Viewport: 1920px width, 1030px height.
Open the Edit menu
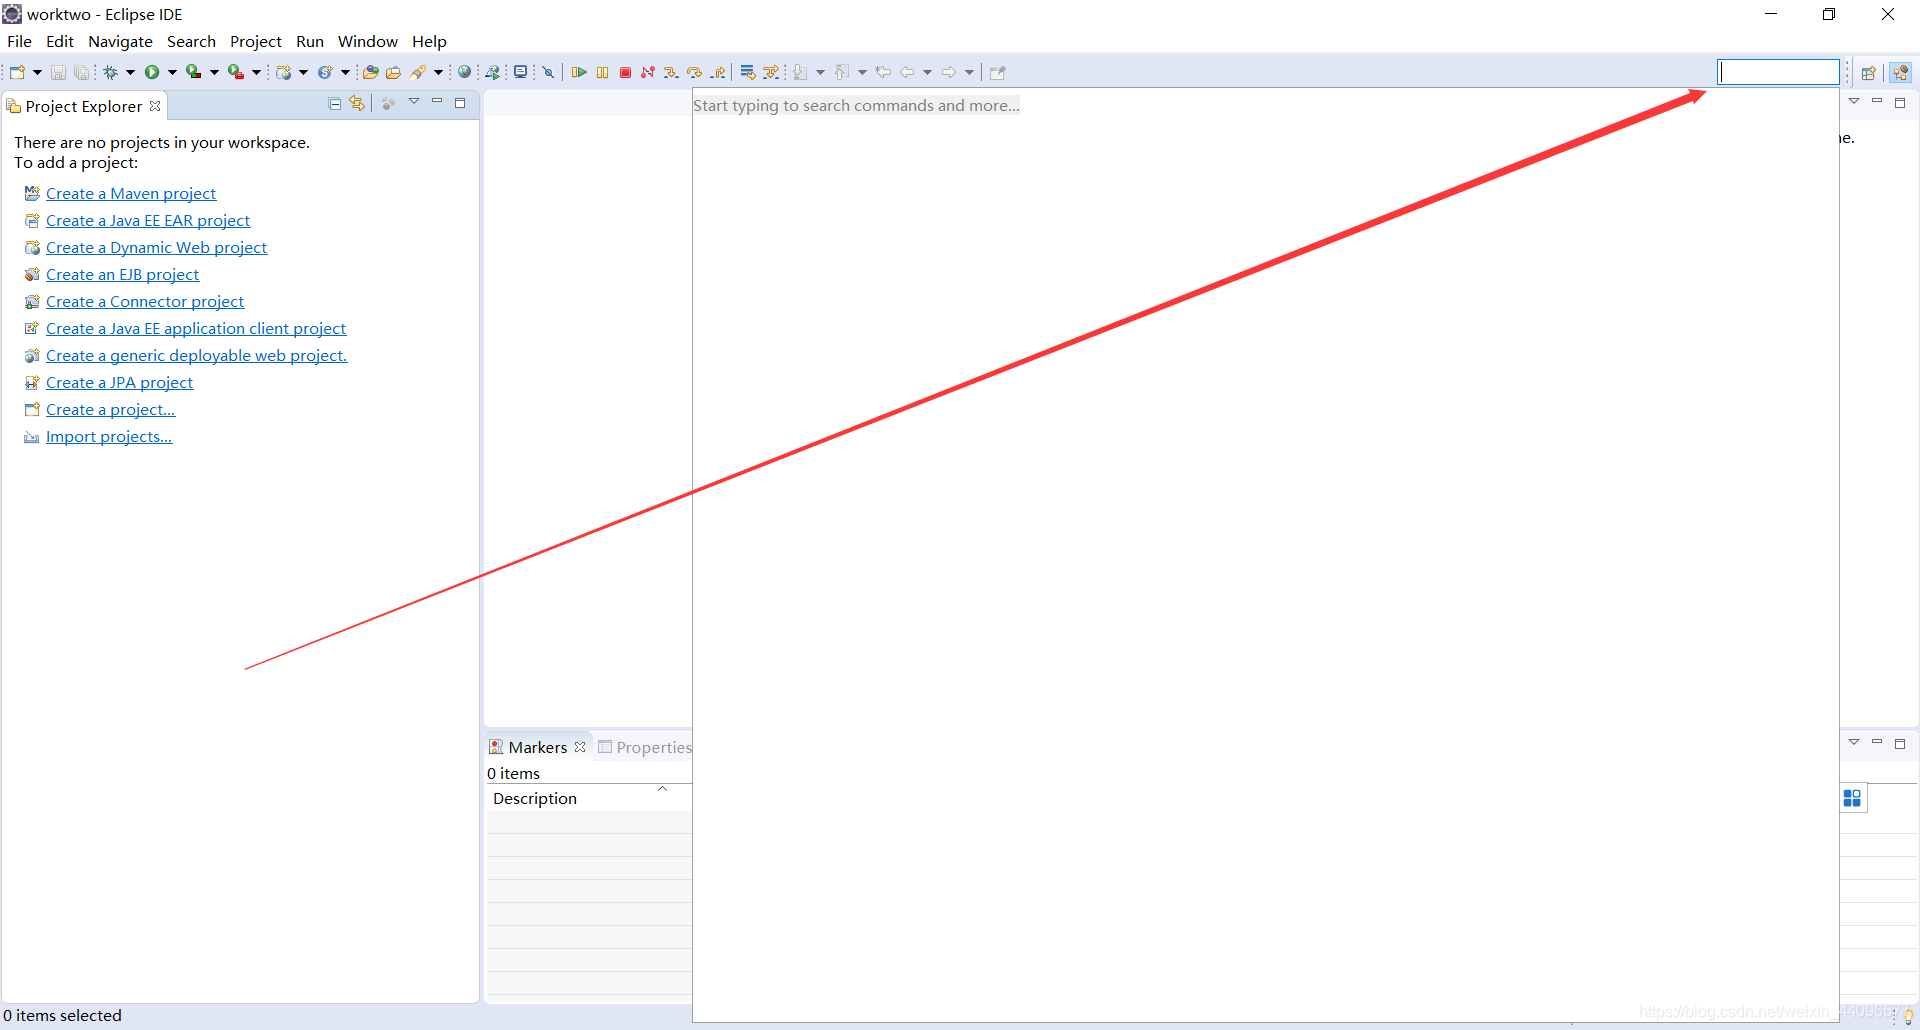pyautogui.click(x=60, y=41)
